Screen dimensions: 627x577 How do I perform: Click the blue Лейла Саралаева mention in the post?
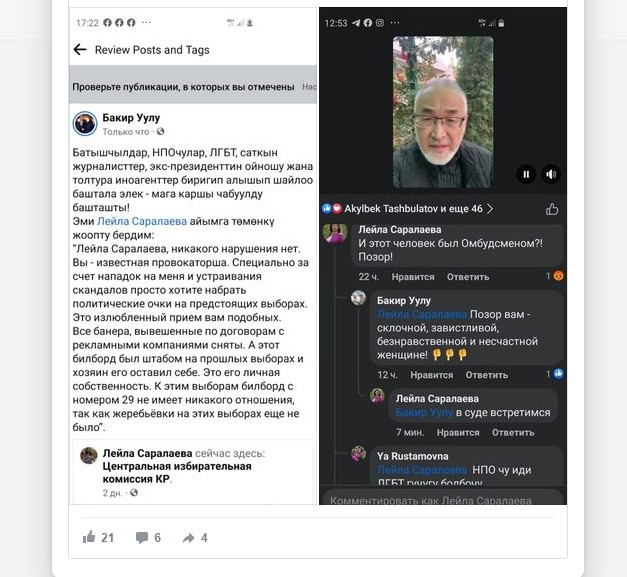pos(142,221)
